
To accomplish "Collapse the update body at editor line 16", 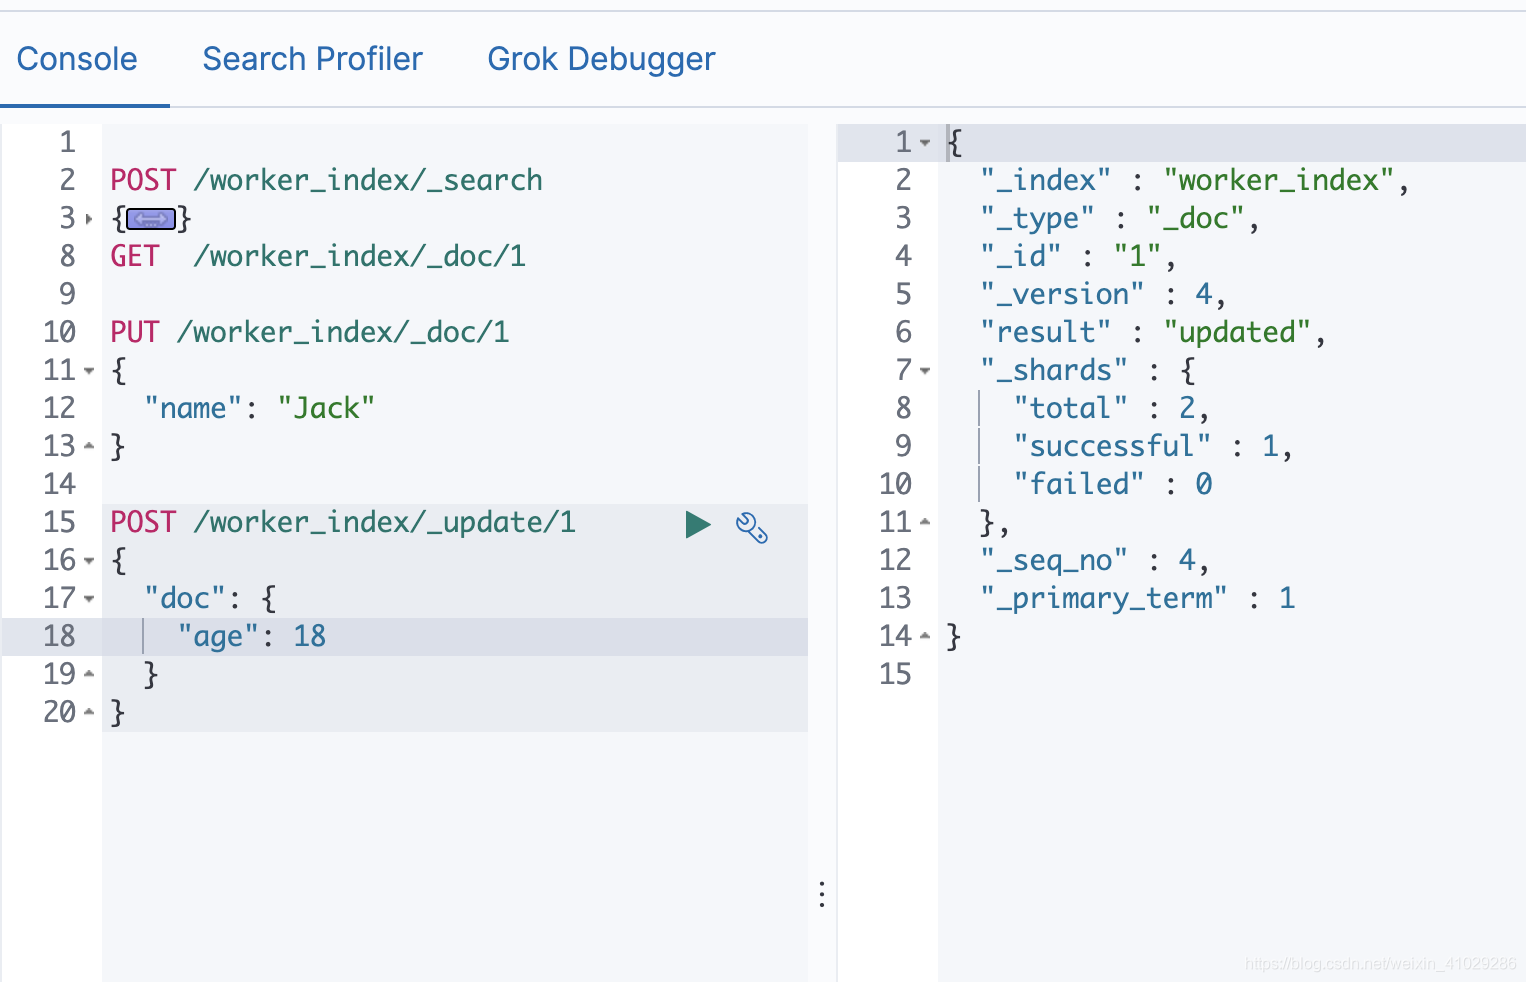I will tap(89, 560).
